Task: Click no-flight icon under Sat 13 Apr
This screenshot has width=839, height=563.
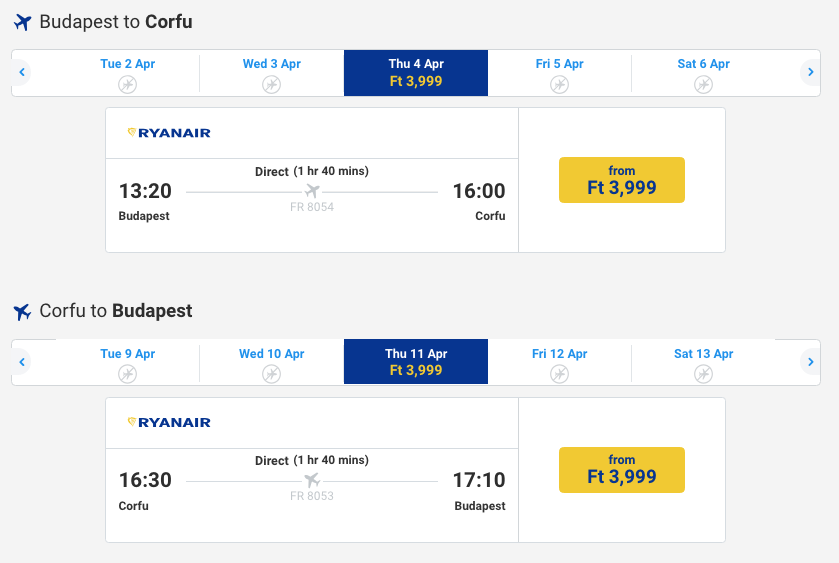Action: point(704,374)
